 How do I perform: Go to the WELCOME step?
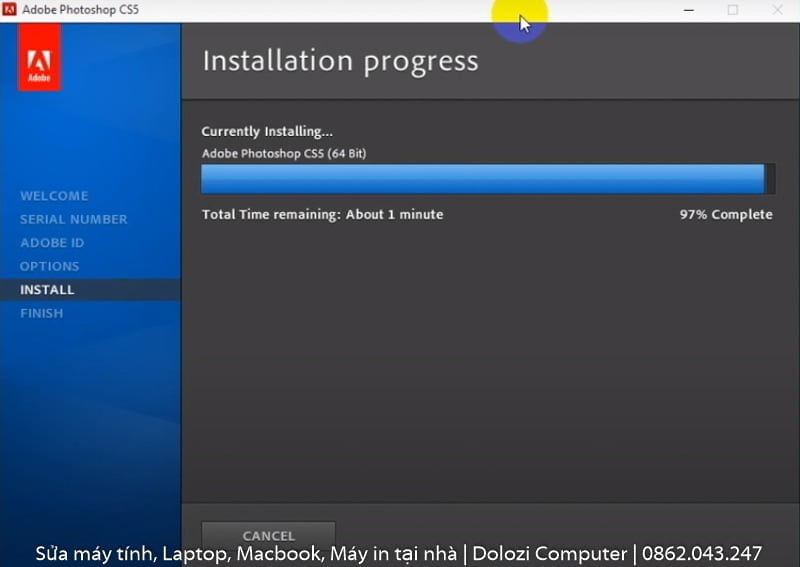(54, 196)
